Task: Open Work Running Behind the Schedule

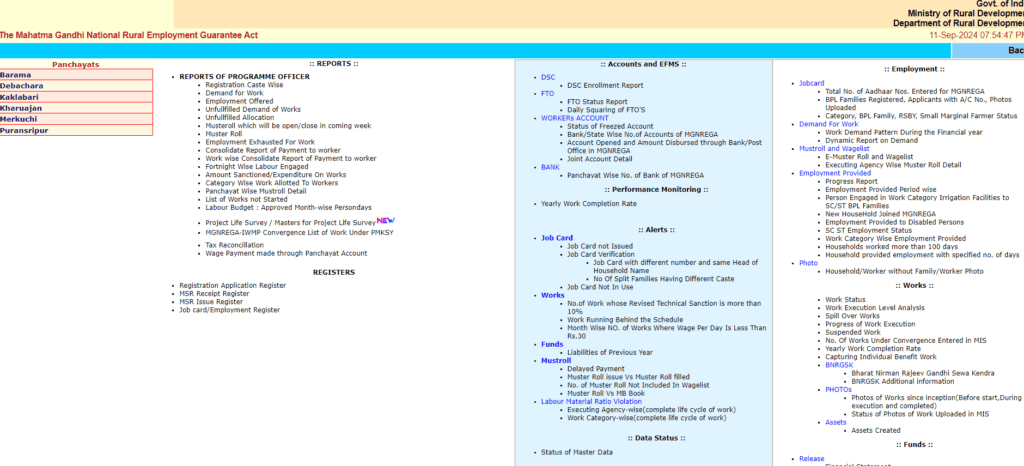Action: click(625, 320)
